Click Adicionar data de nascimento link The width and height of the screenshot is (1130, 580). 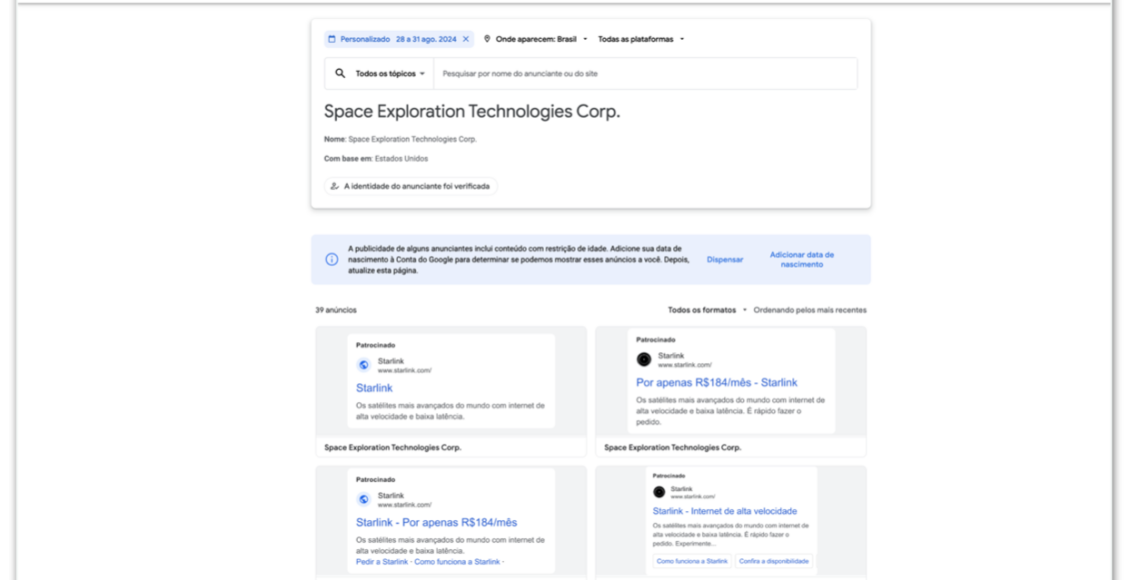(801, 259)
